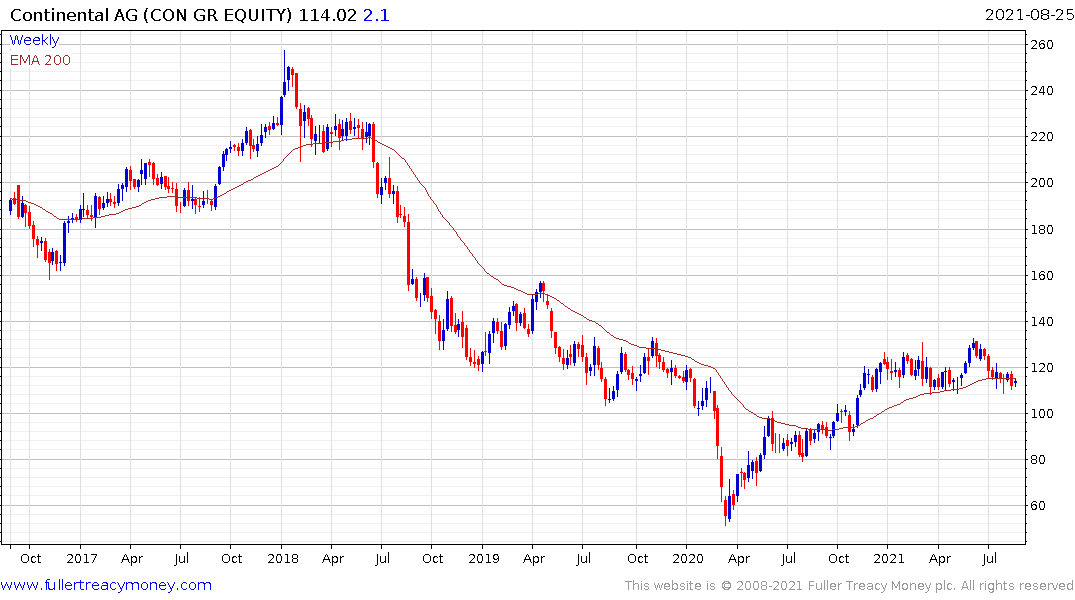Click the 160 price axis label

coord(1042,276)
